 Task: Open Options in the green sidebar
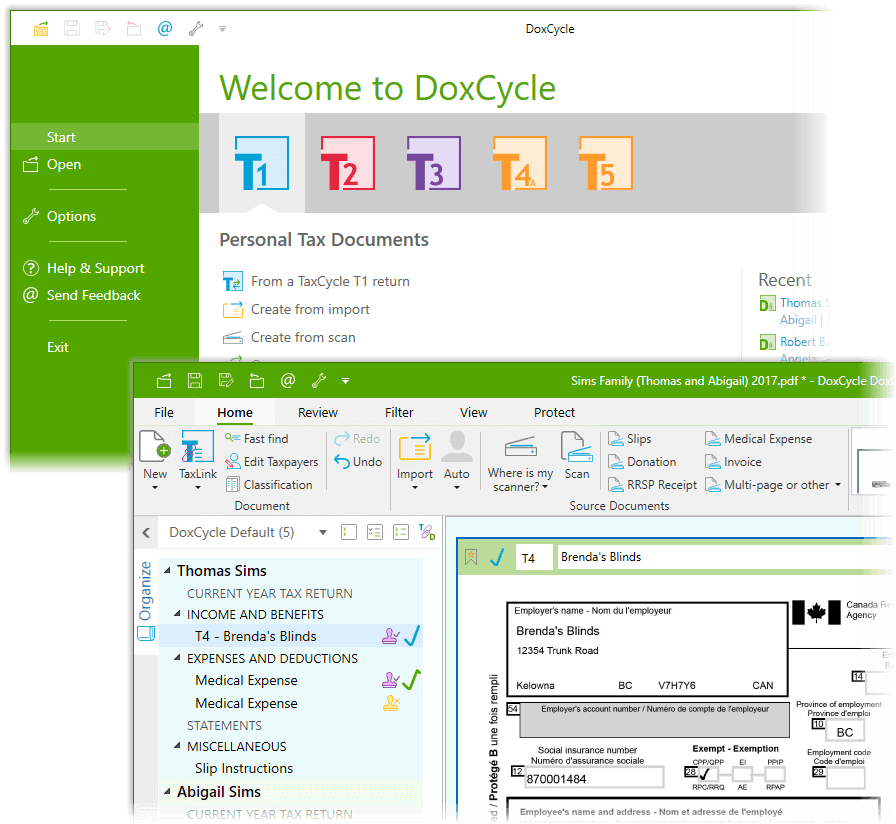click(71, 217)
